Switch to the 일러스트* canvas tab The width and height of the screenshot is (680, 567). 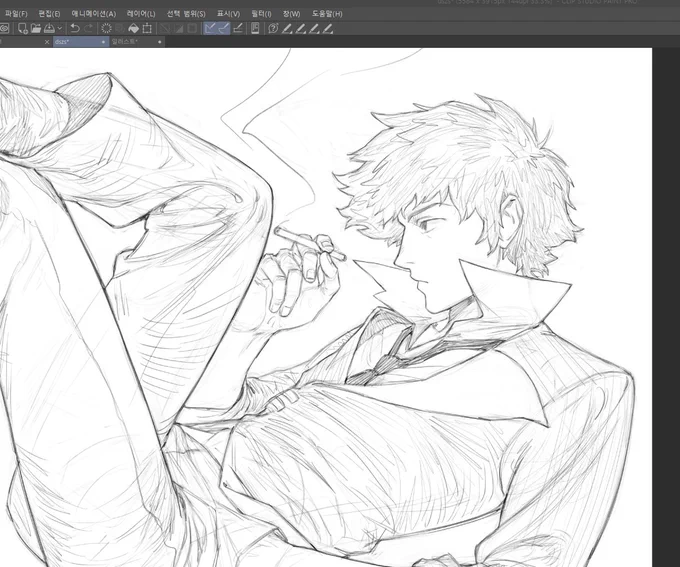pos(137,42)
